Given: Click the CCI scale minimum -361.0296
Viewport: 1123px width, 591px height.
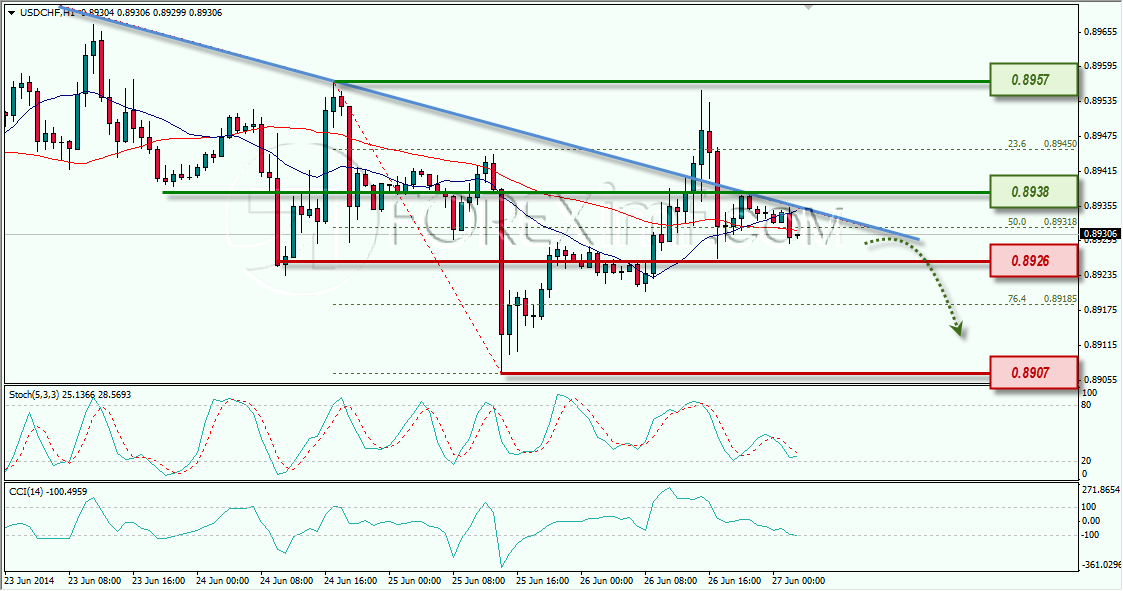Looking at the screenshot, I should (1102, 566).
